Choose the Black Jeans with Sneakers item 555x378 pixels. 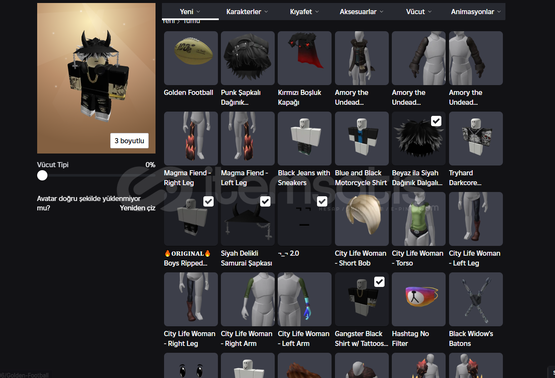click(x=304, y=138)
